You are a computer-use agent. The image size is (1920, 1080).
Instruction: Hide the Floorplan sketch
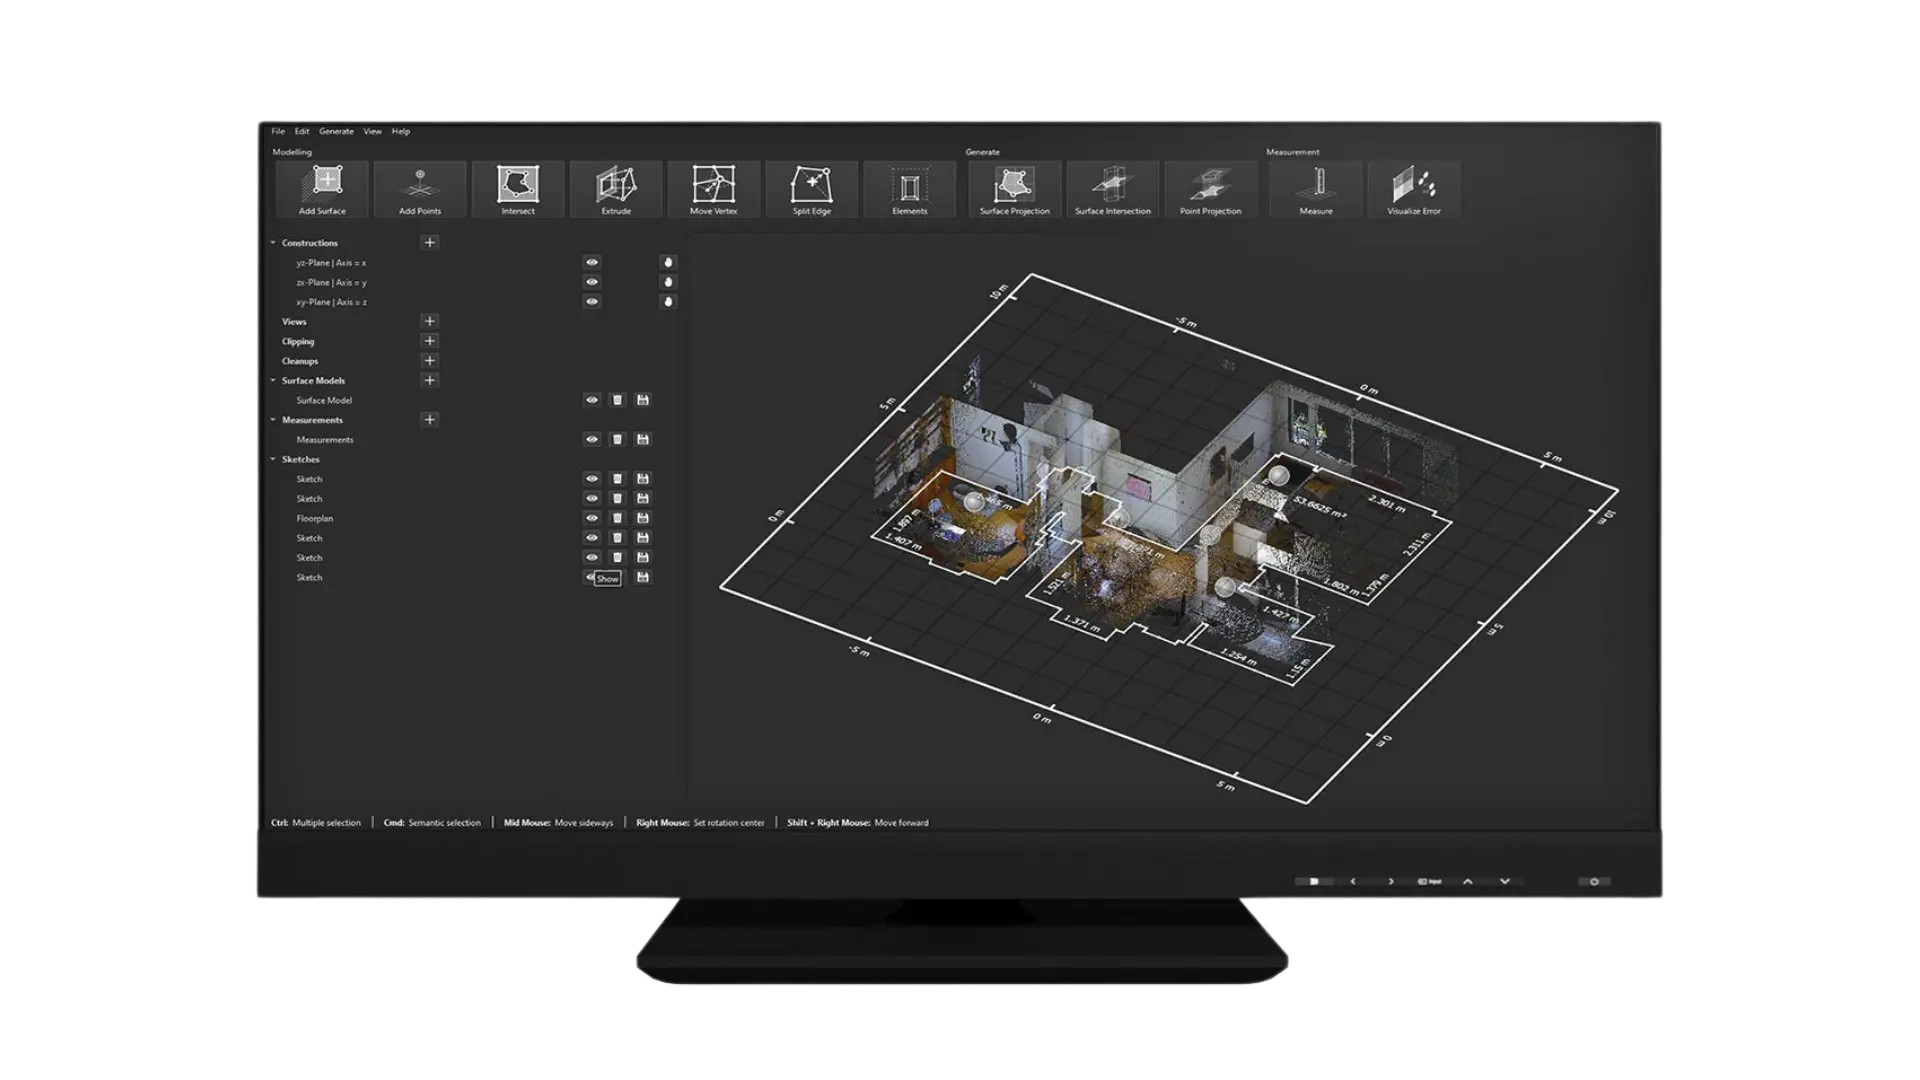tap(592, 518)
